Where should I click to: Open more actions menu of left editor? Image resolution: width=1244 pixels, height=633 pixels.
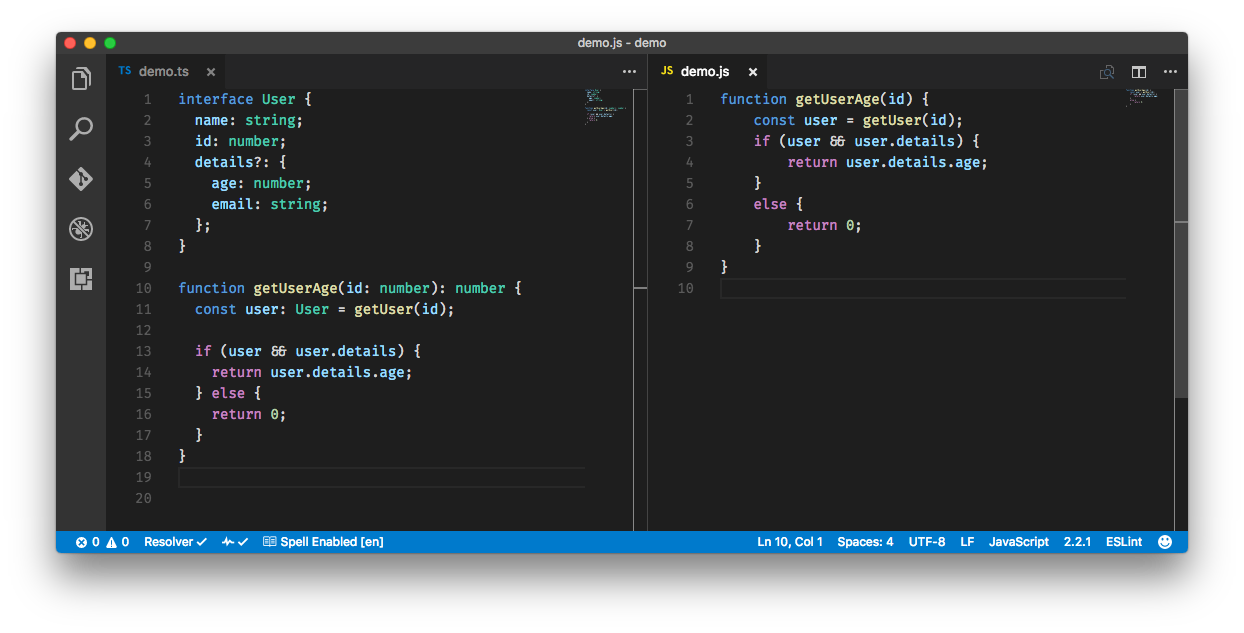(x=629, y=72)
